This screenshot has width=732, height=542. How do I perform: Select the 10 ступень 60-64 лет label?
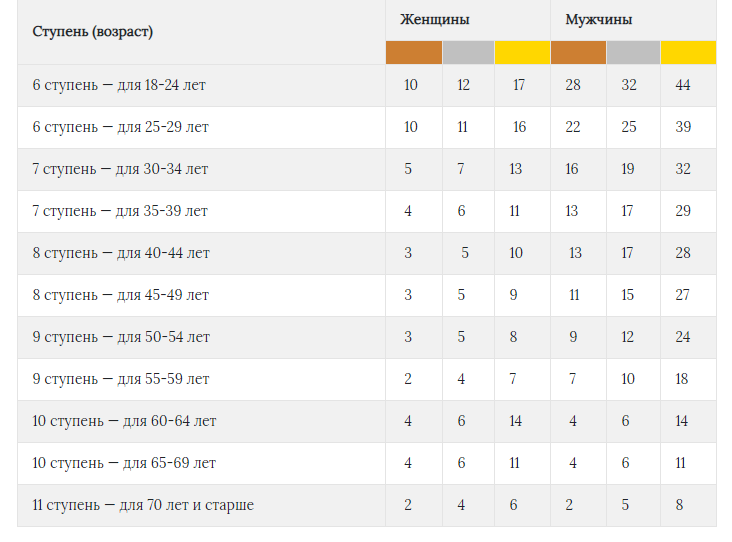[x=124, y=421]
